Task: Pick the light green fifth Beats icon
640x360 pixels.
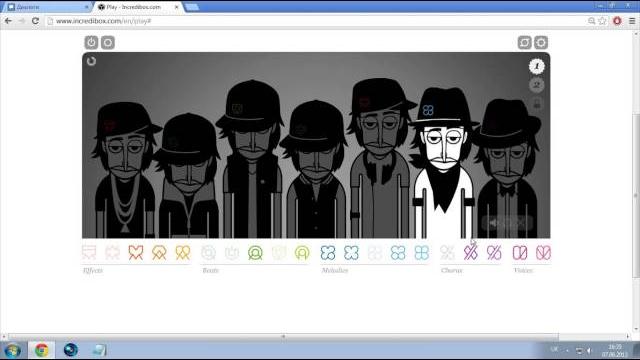Action: pyautogui.click(x=302, y=253)
